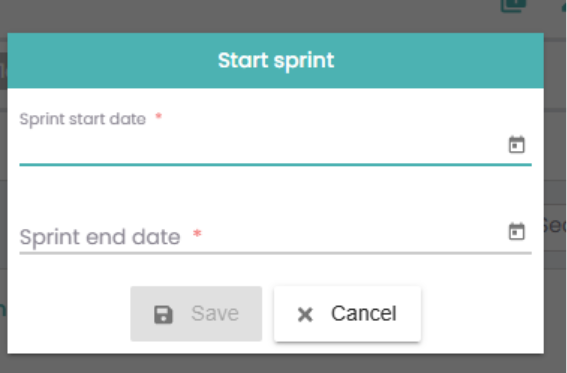The image size is (567, 373).
Task: Click the Cancel button
Action: [347, 314]
